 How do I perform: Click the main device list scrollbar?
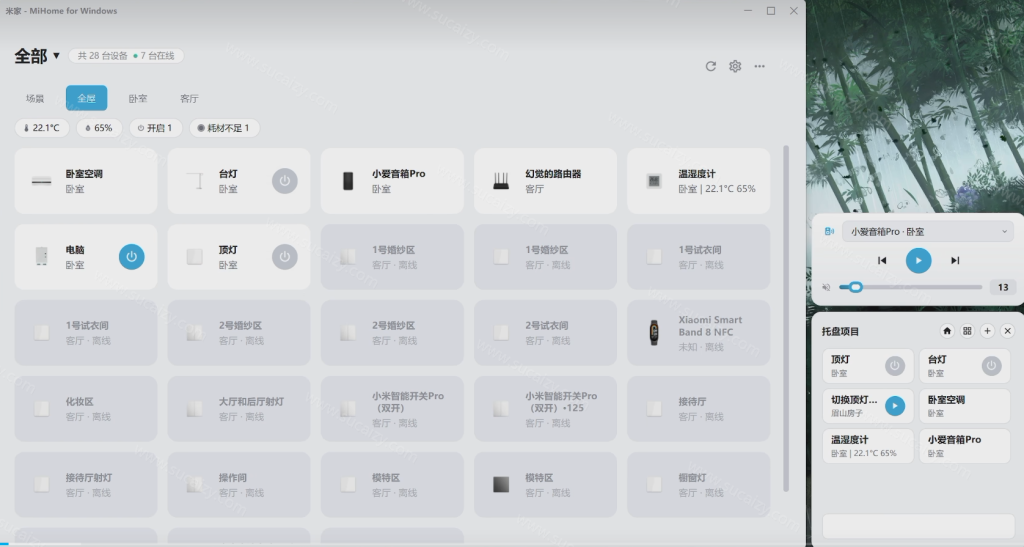(x=786, y=318)
